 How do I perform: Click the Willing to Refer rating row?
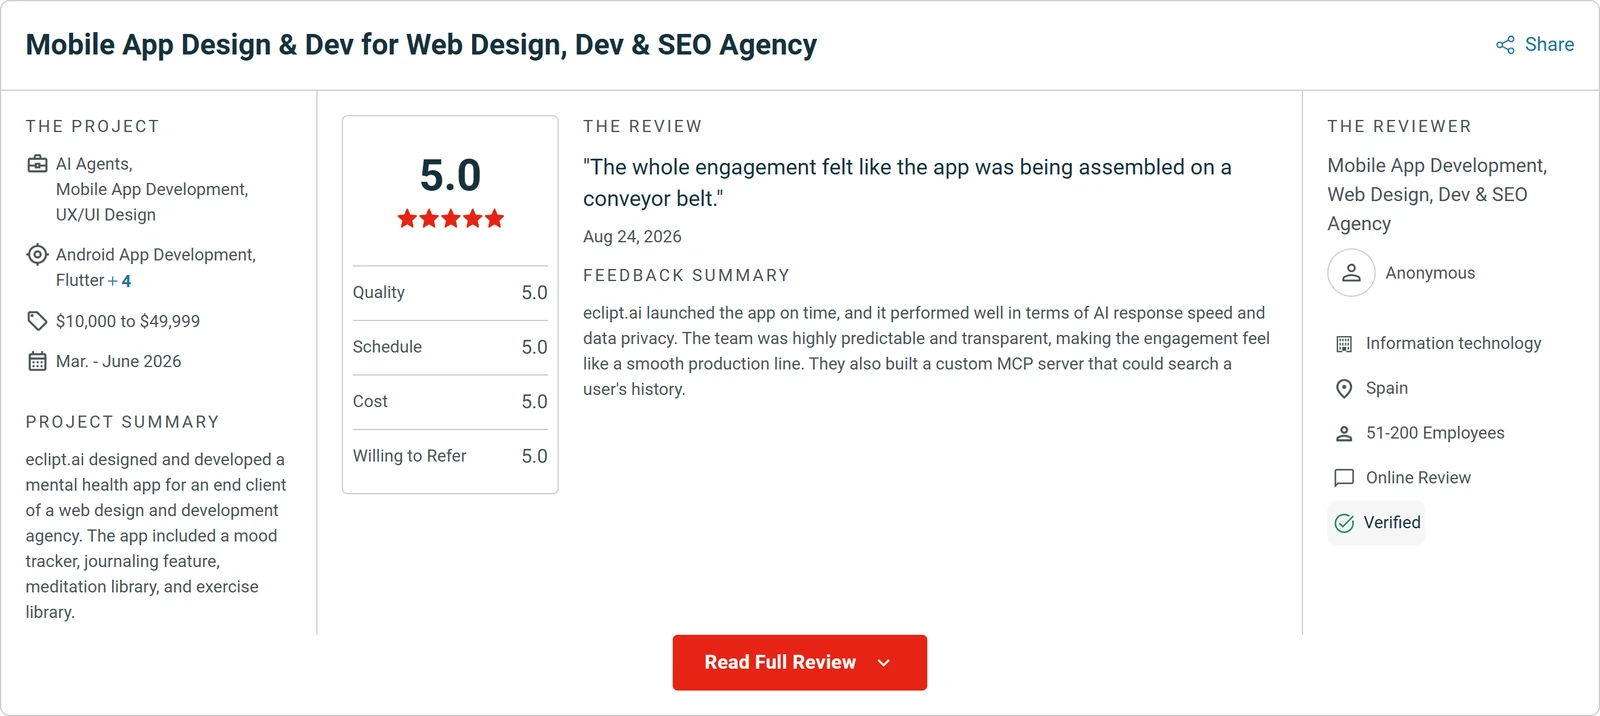(x=450, y=456)
